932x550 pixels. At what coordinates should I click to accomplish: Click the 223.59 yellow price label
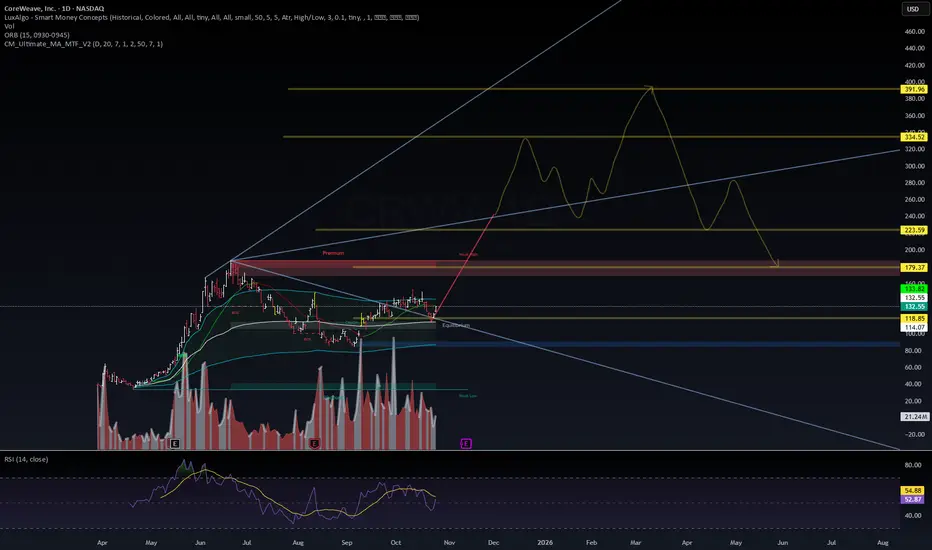pos(914,230)
